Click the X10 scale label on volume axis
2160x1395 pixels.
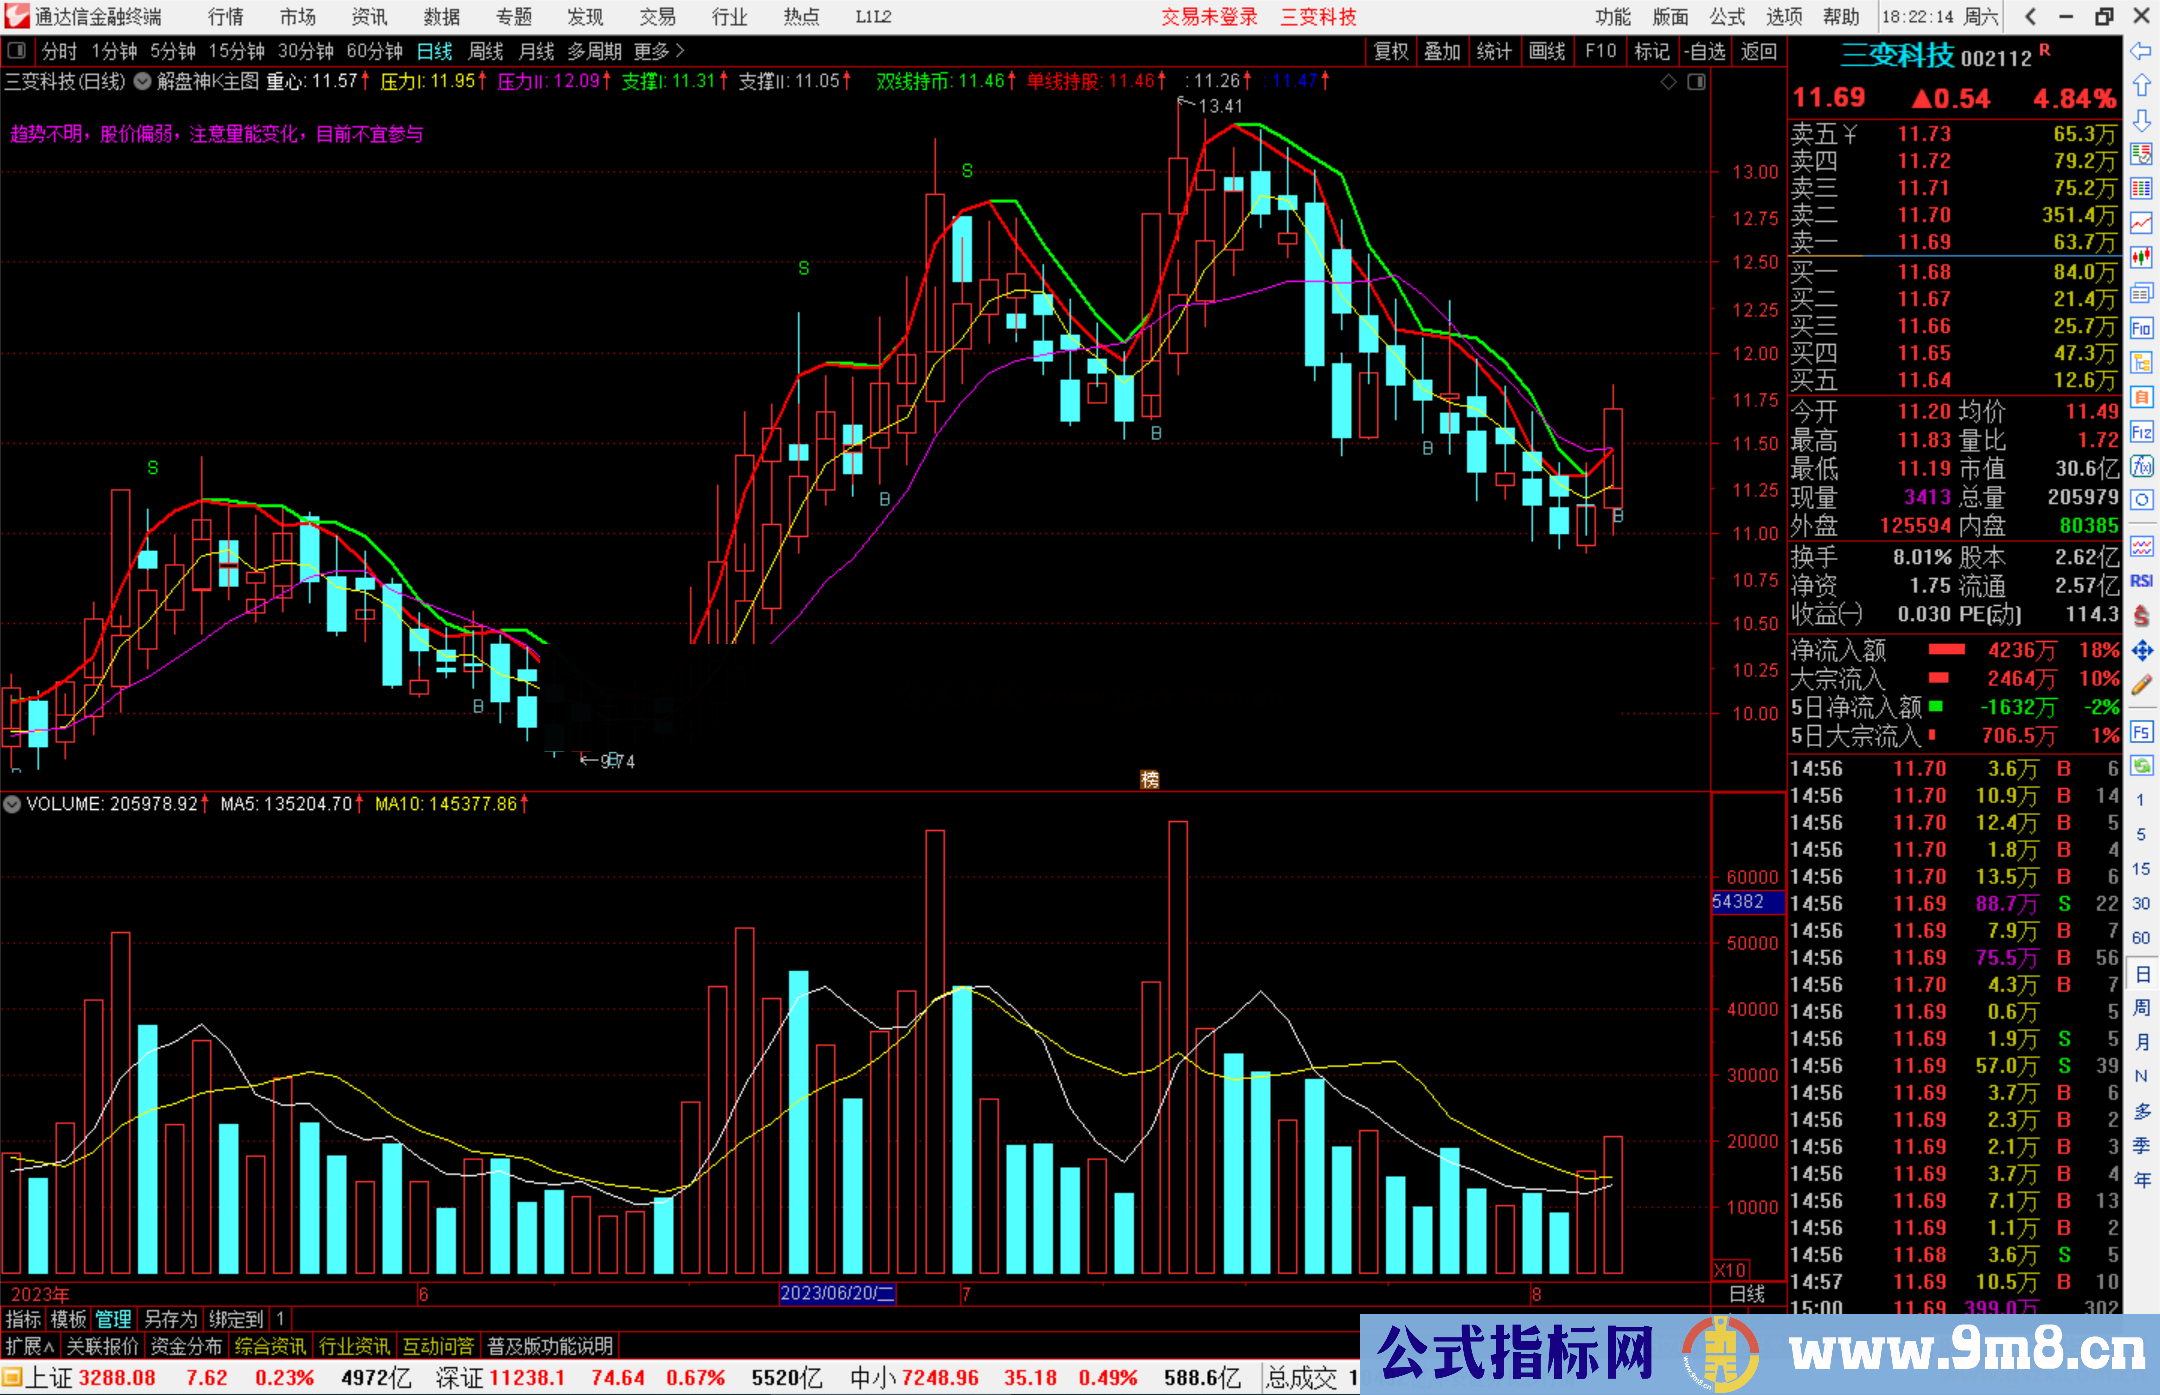click(x=1732, y=1270)
